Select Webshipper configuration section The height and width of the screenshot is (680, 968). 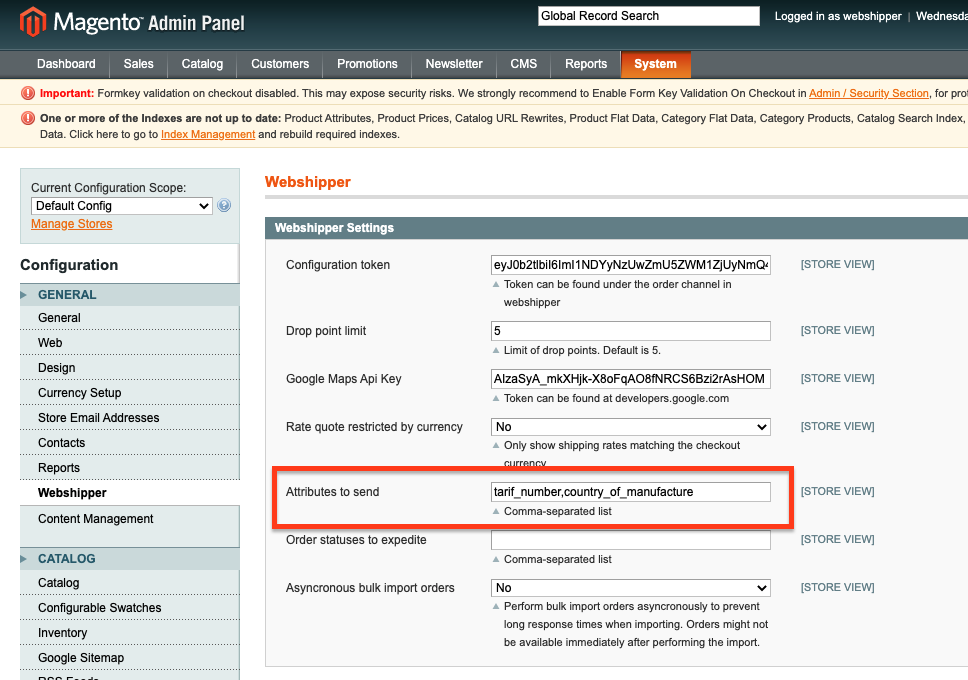130,493
